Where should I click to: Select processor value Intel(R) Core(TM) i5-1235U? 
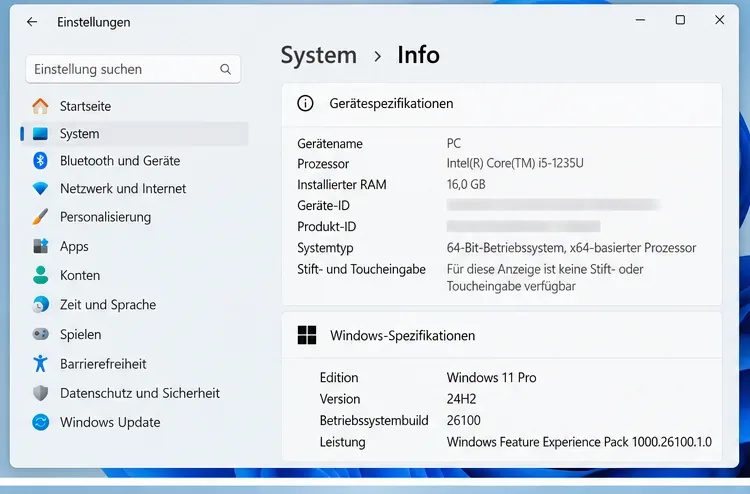[515, 164]
